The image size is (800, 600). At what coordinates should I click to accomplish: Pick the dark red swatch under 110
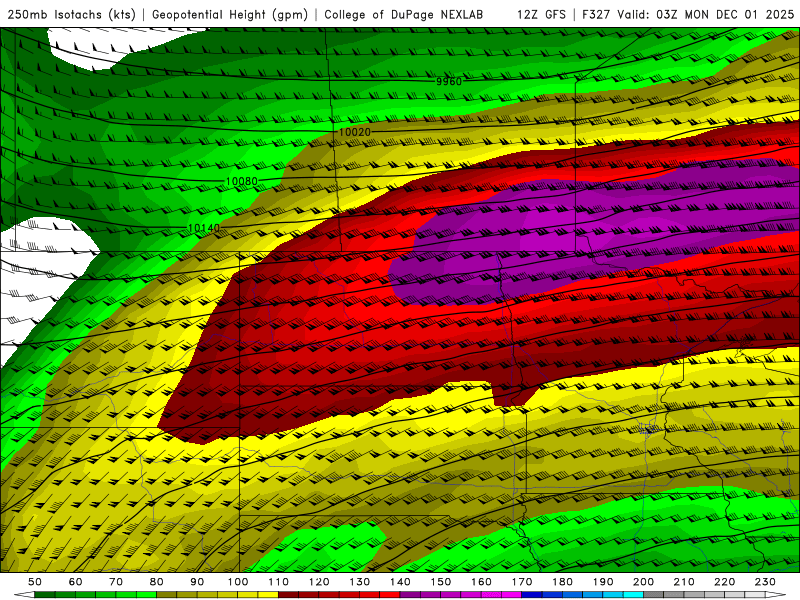(x=289, y=595)
